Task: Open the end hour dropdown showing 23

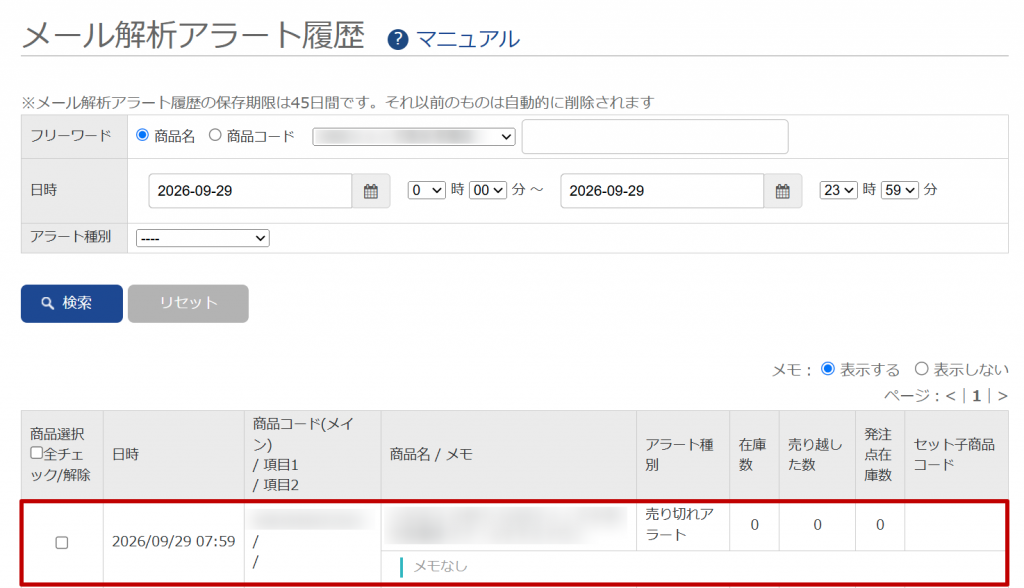Action: tap(839, 190)
